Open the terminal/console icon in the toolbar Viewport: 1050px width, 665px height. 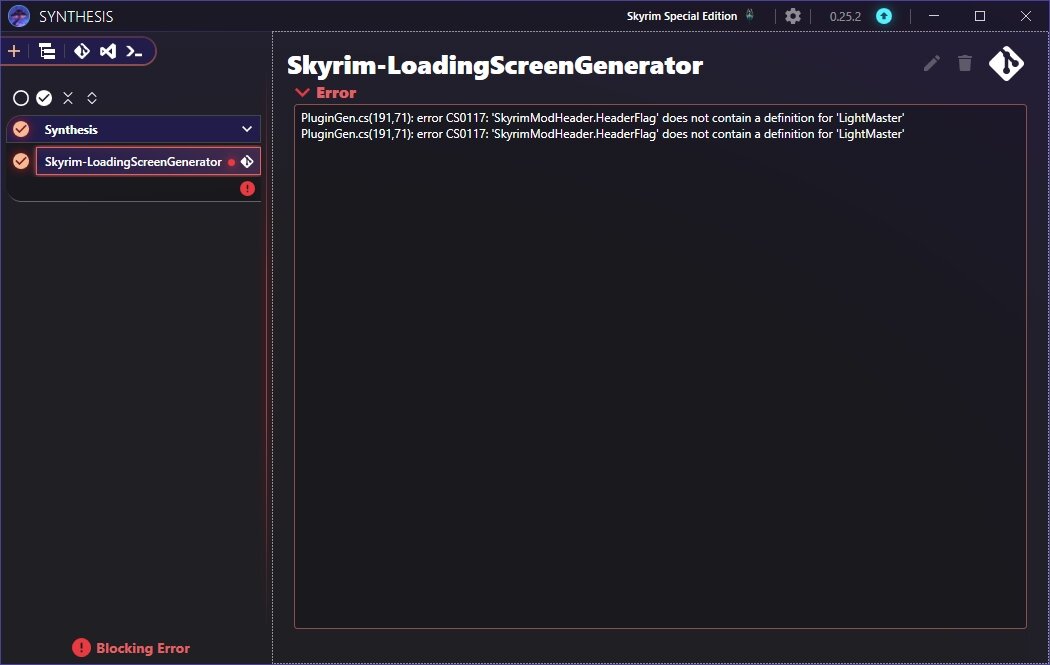(x=134, y=51)
